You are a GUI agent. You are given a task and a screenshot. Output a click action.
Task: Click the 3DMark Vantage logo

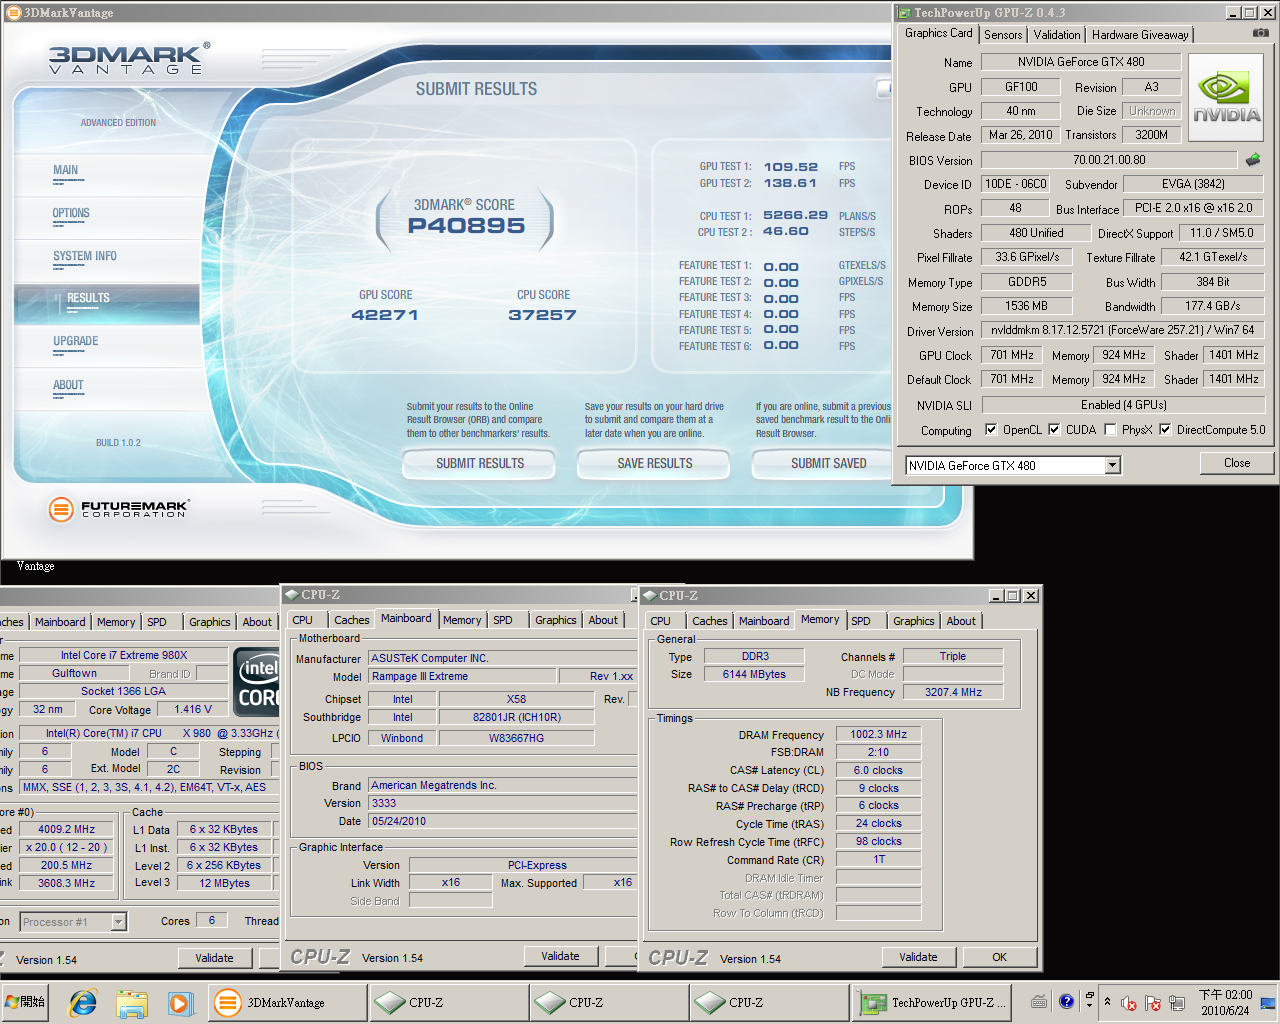[130, 59]
